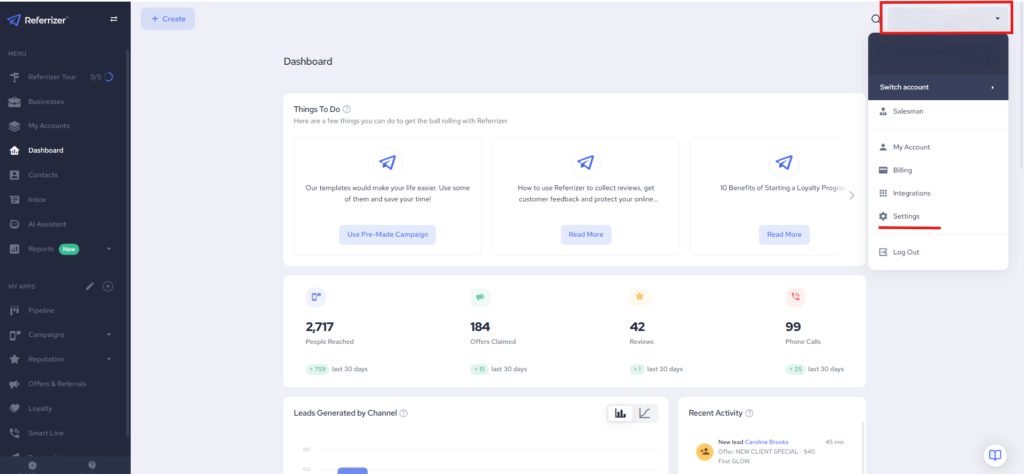Expand the Reputation submenu

pos(108,358)
